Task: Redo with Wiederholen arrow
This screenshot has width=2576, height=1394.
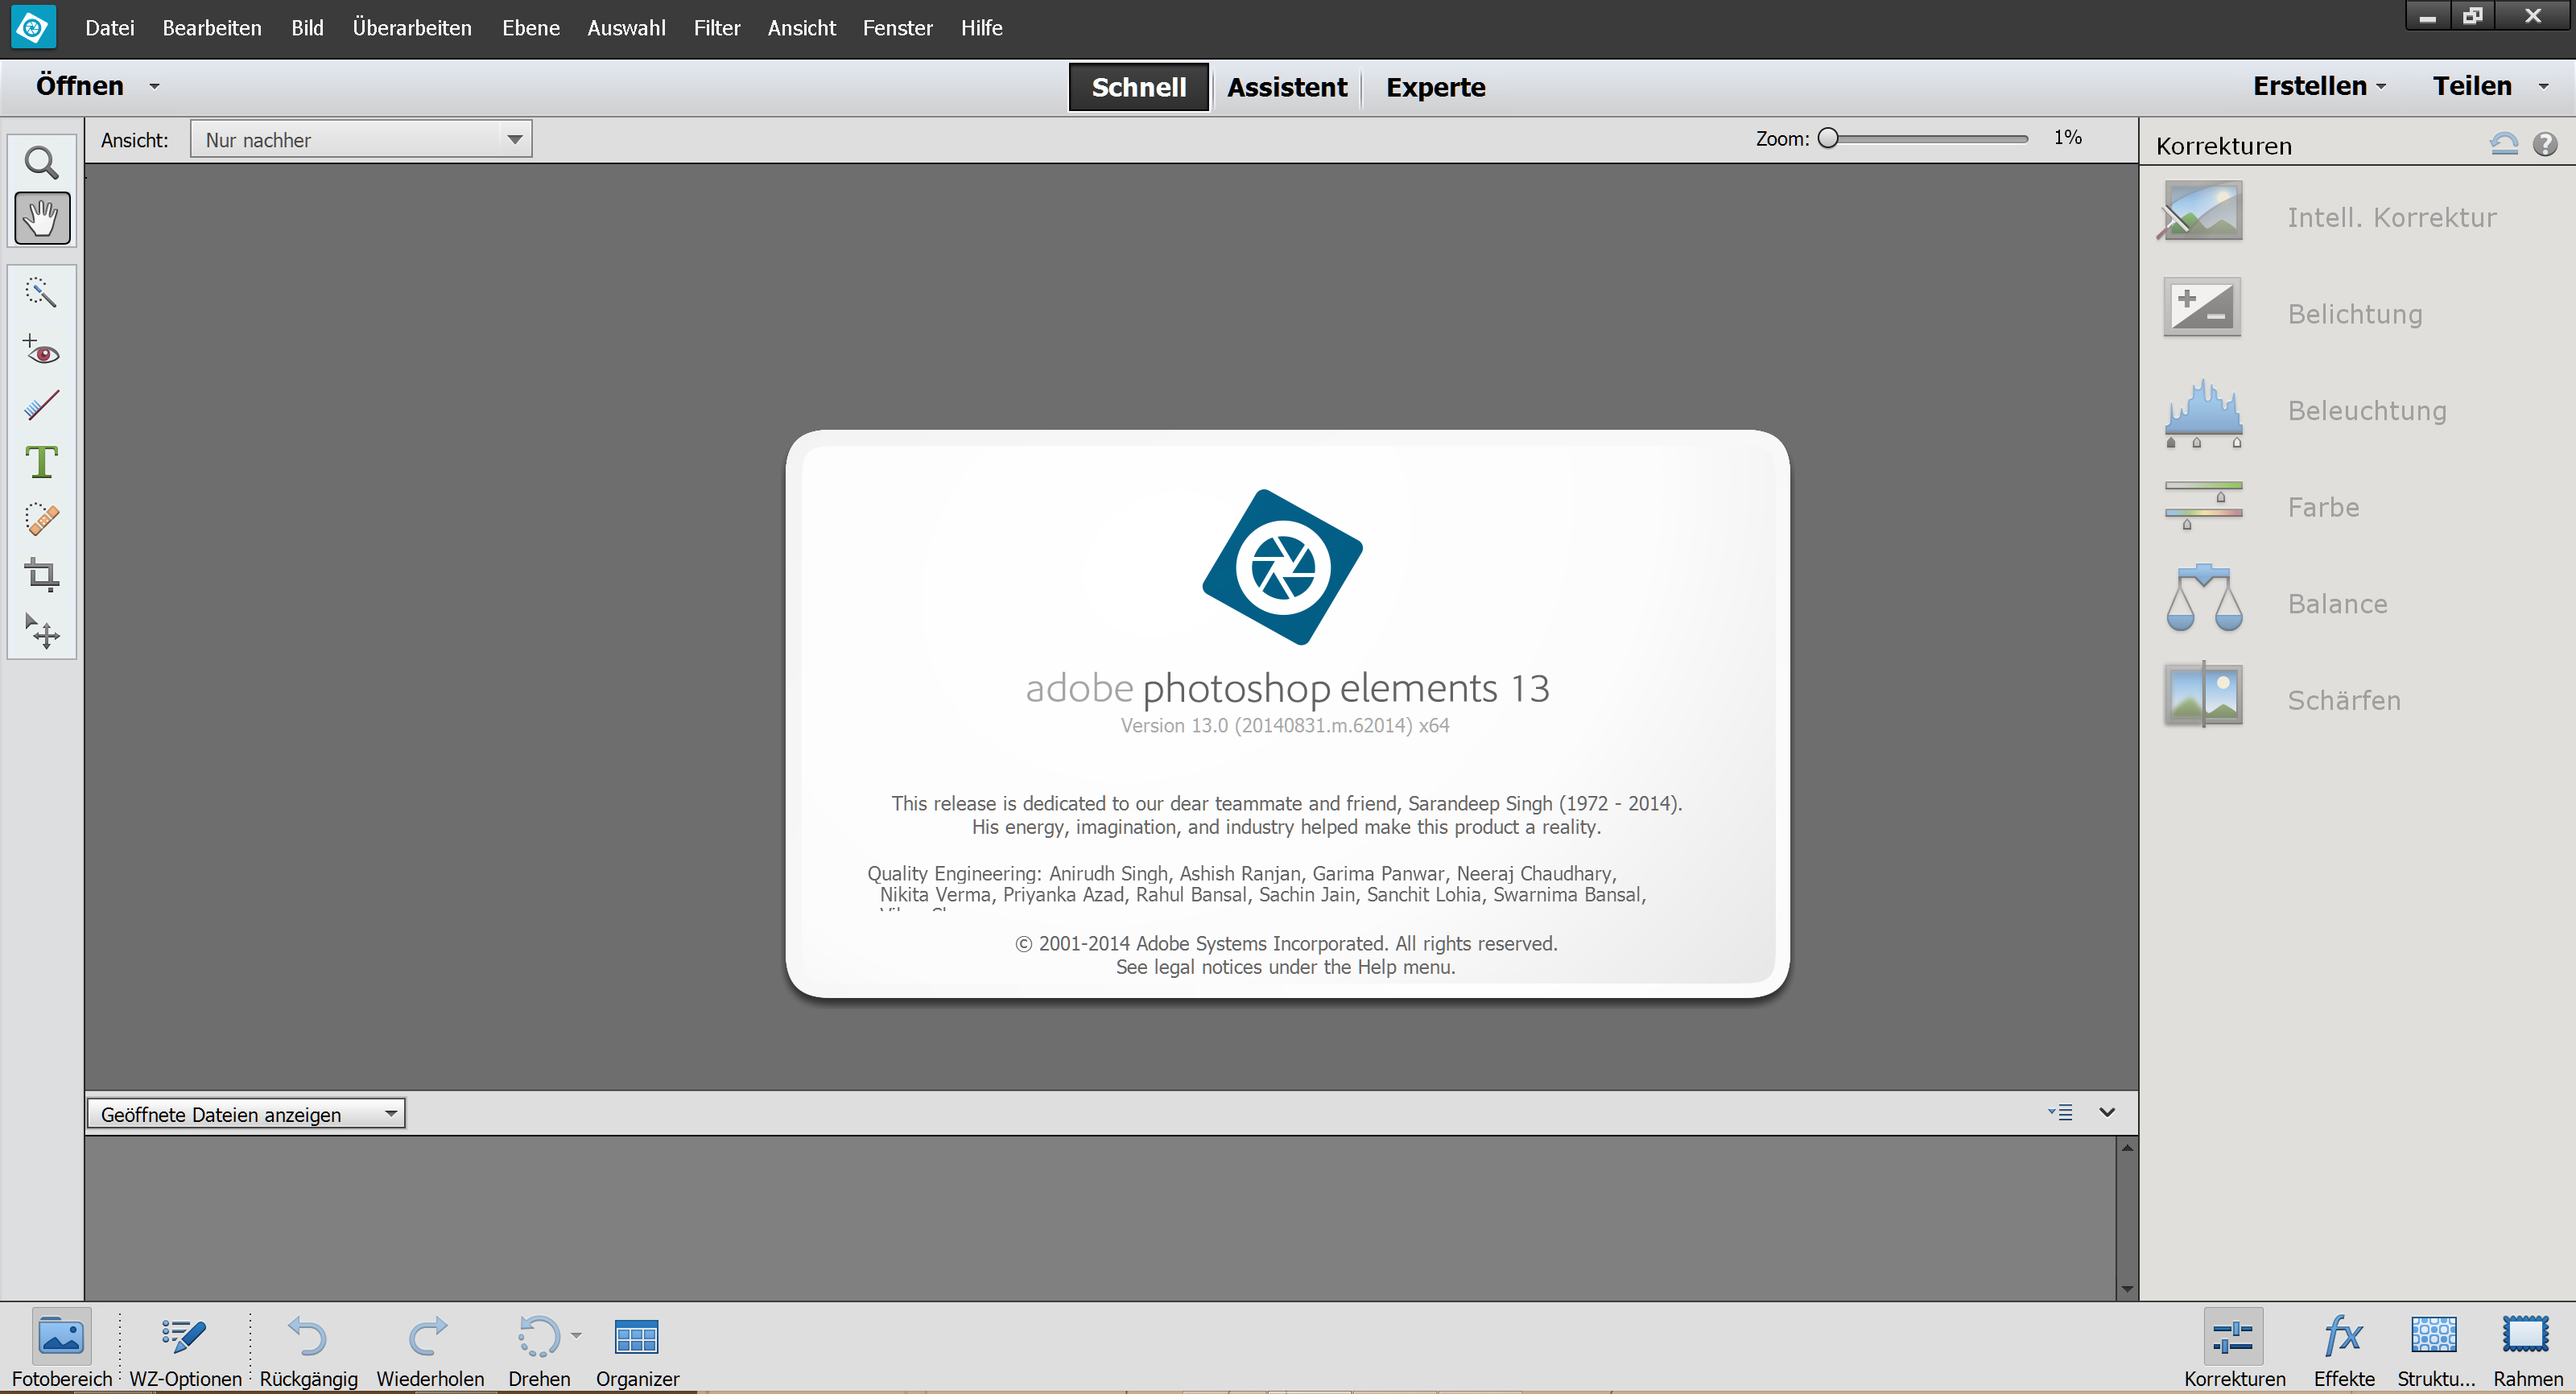Action: 430,1350
